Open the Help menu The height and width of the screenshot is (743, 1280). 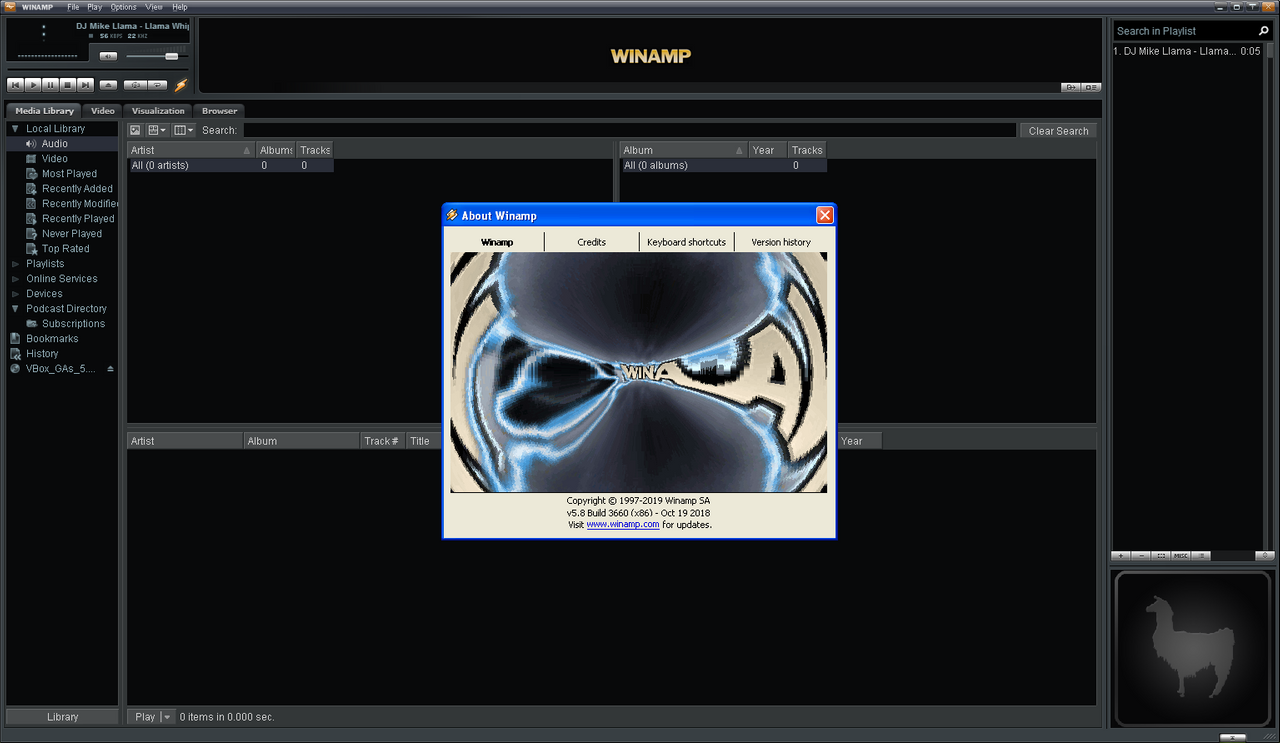[180, 7]
